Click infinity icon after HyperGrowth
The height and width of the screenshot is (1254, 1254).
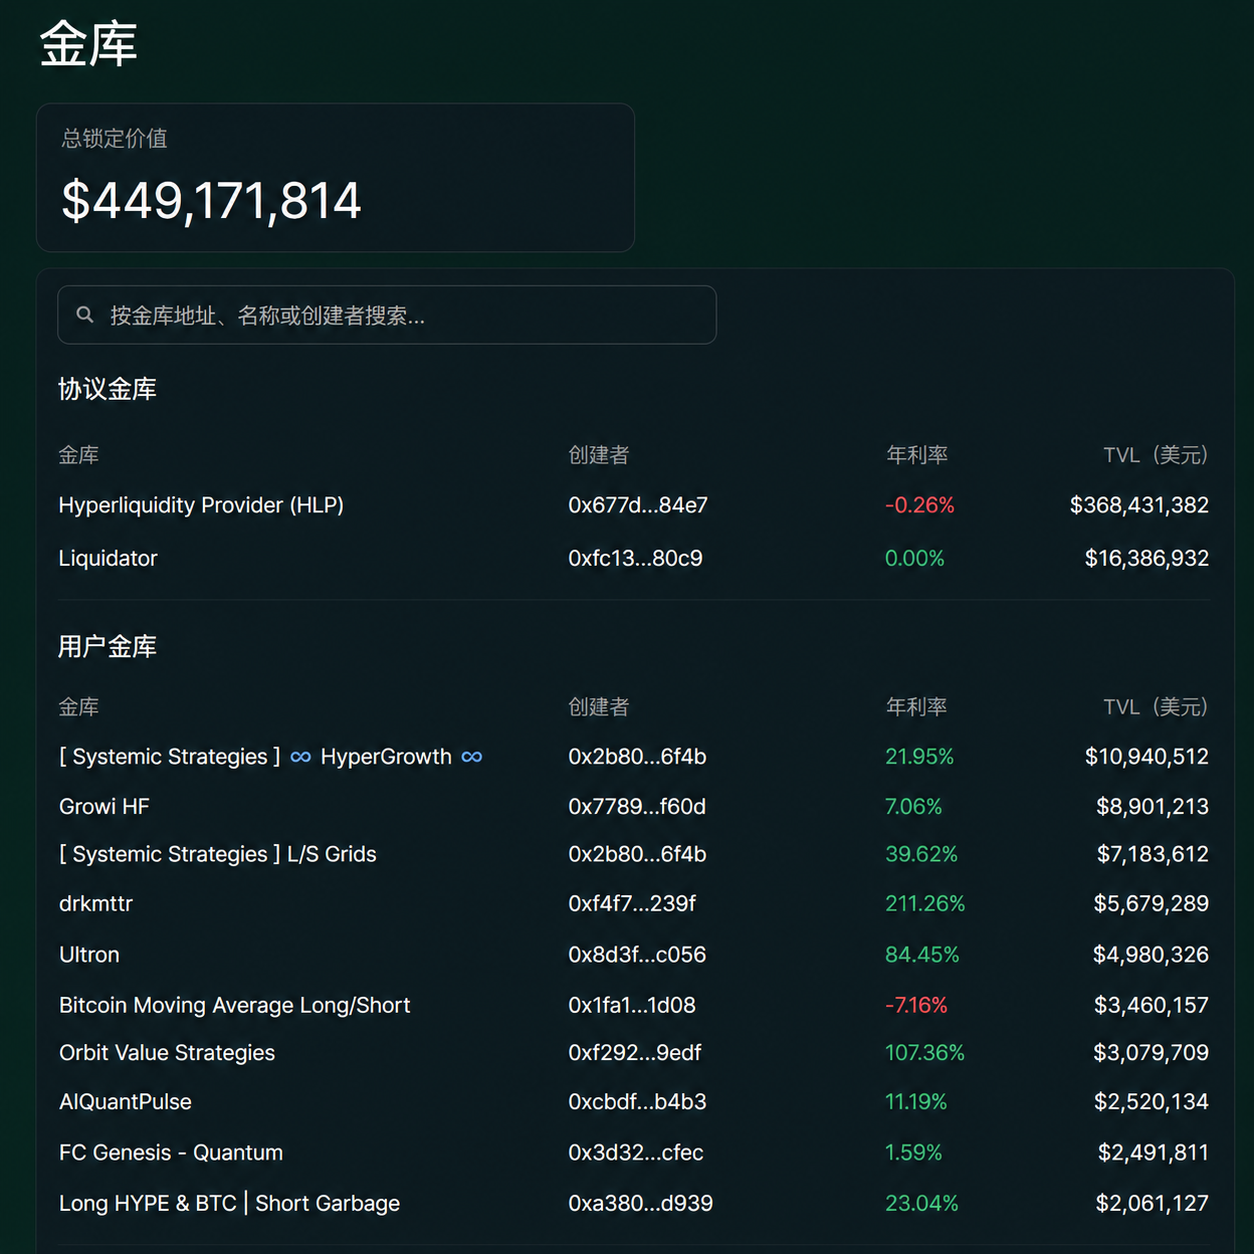(x=472, y=757)
